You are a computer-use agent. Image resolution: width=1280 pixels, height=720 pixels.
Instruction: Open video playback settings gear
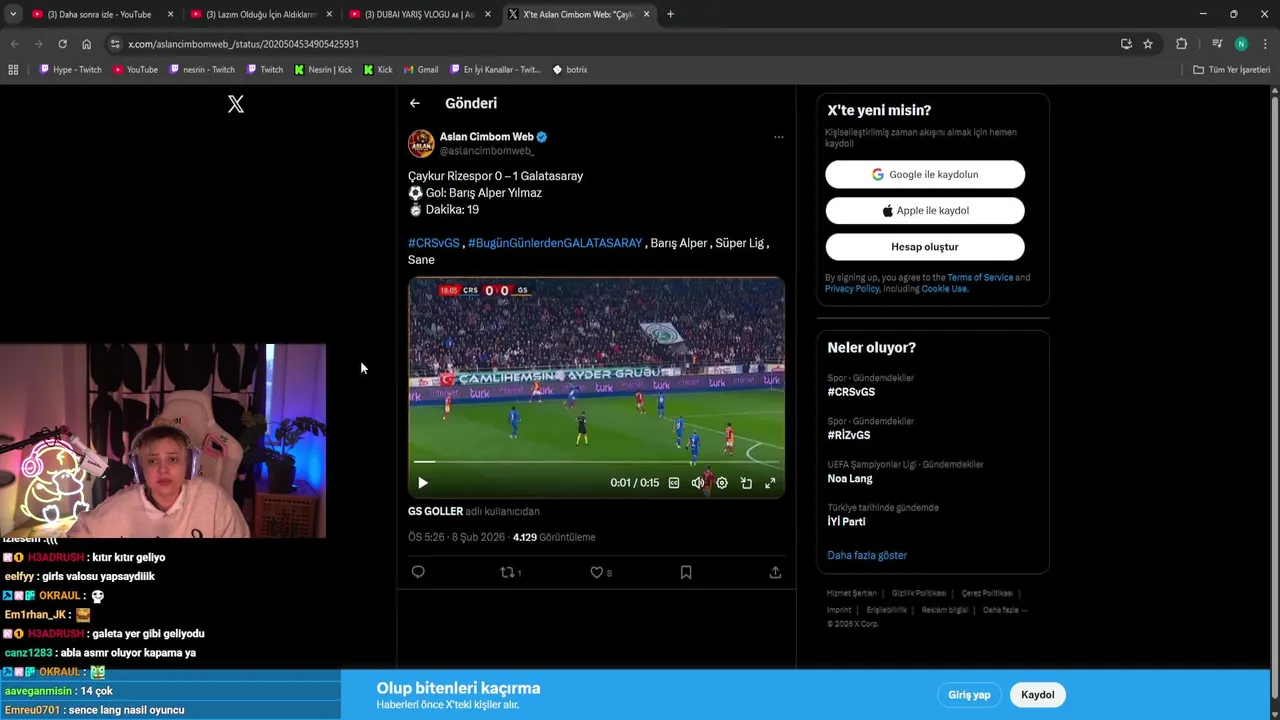click(722, 483)
